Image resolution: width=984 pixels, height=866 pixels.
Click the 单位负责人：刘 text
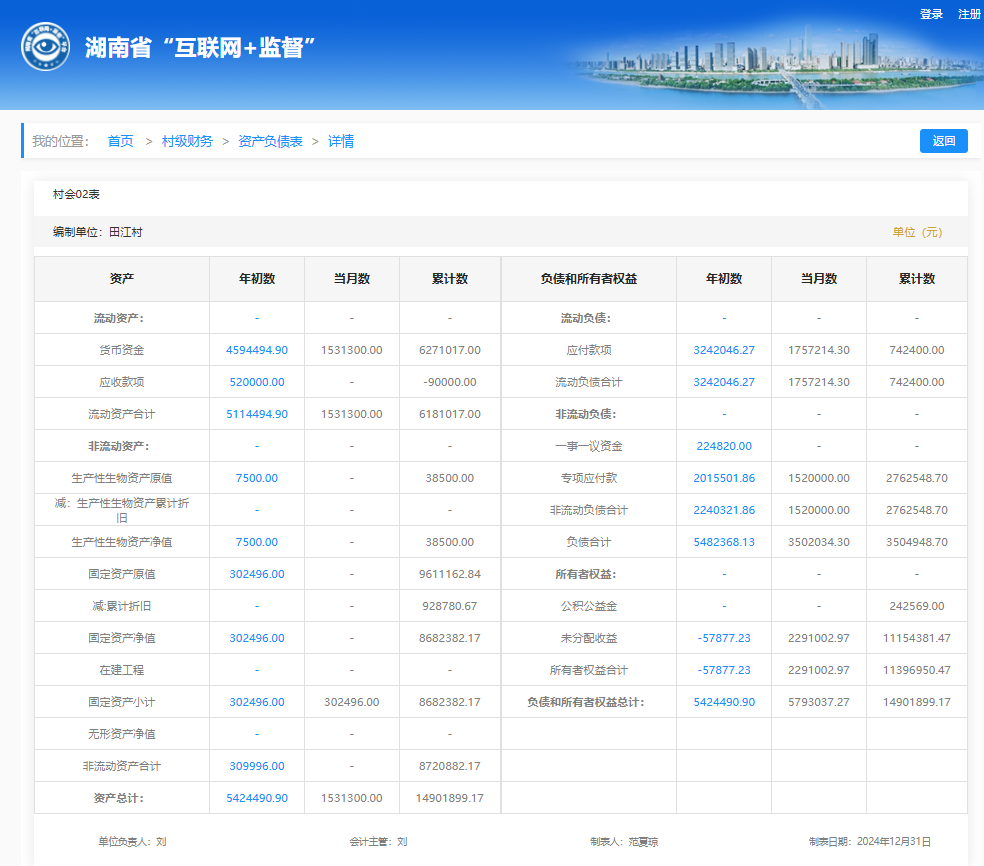pos(132,842)
